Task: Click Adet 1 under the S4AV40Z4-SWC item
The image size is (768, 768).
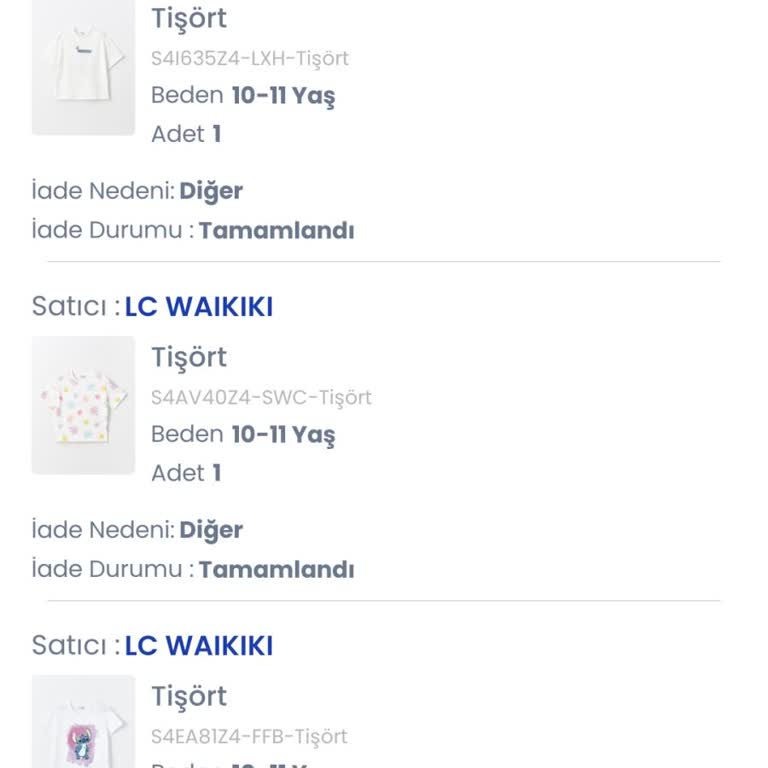Action: (186, 473)
